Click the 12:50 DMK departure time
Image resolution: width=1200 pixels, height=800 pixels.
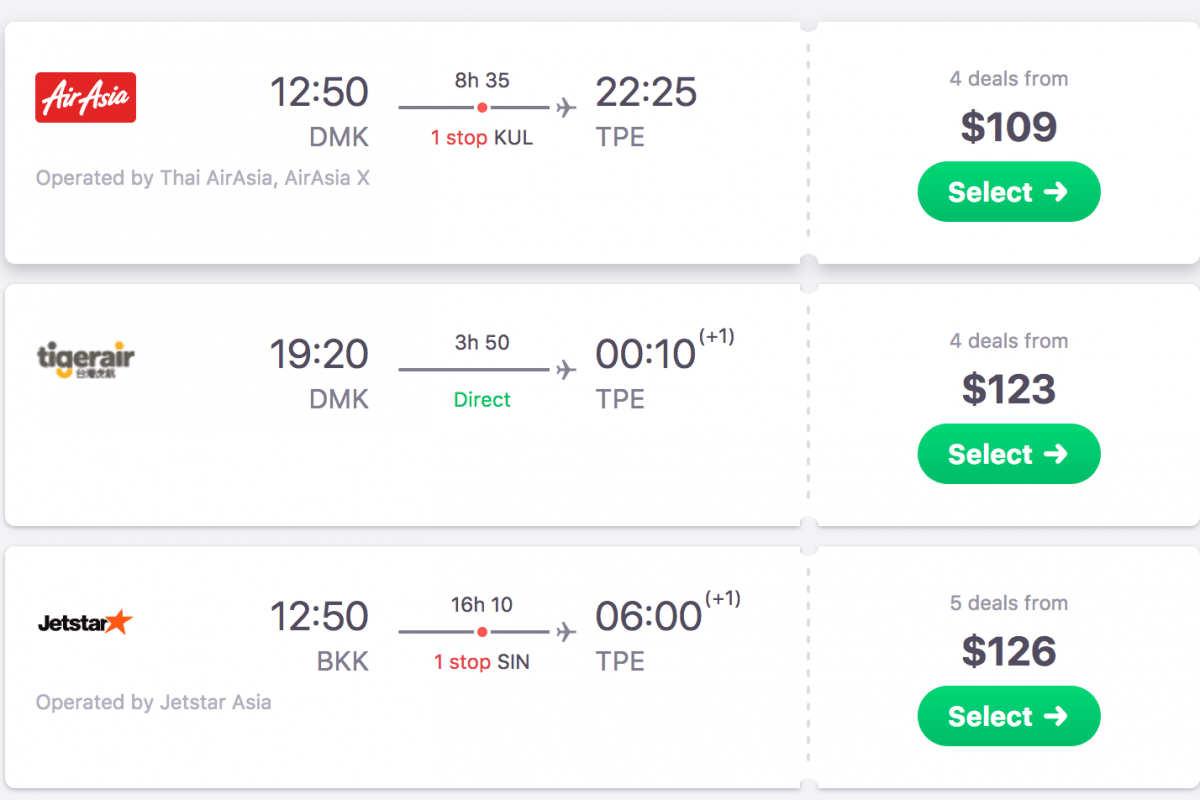[319, 93]
